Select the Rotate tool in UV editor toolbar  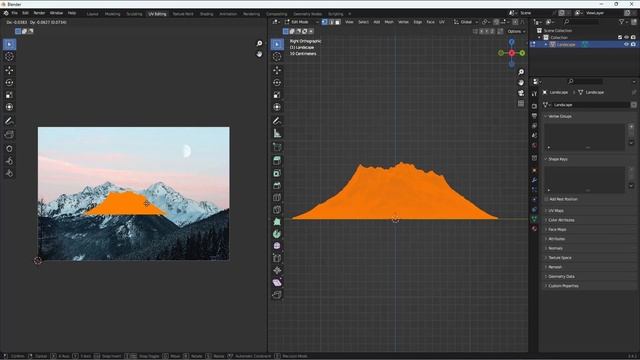(9, 82)
